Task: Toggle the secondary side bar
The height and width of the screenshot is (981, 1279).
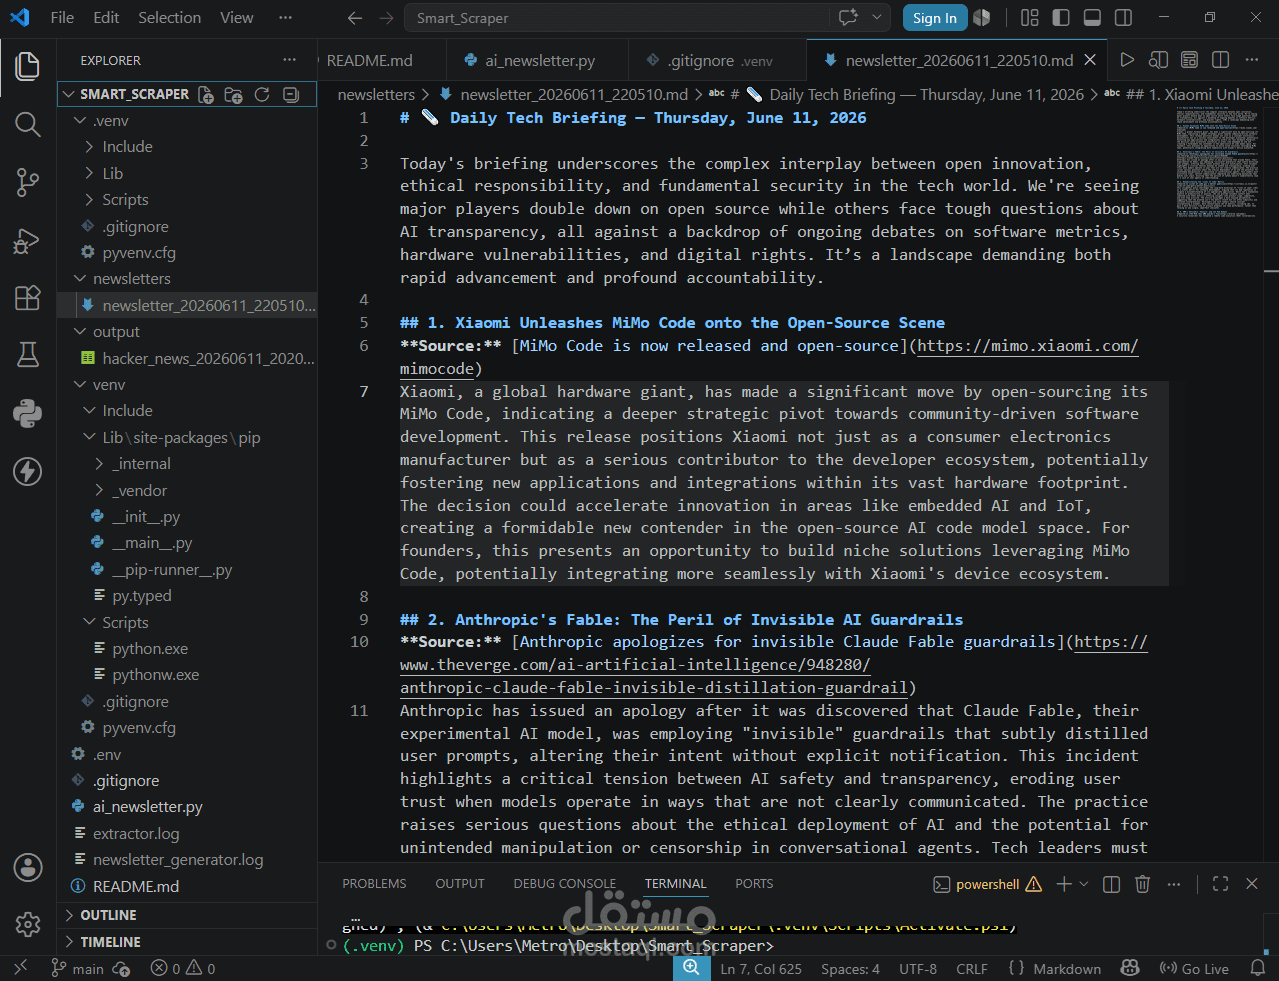Action: (x=1123, y=17)
